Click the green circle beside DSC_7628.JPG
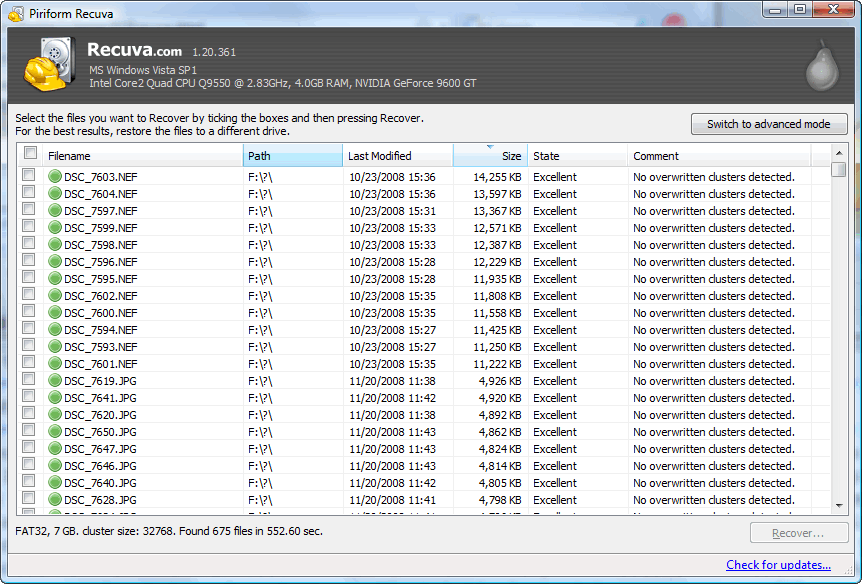This screenshot has height=584, width=862. point(54,500)
